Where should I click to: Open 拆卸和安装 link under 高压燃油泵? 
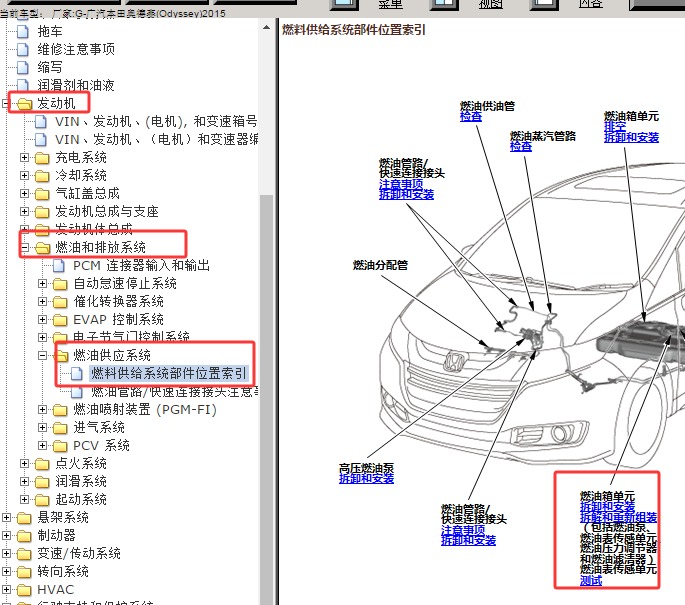coord(366,479)
